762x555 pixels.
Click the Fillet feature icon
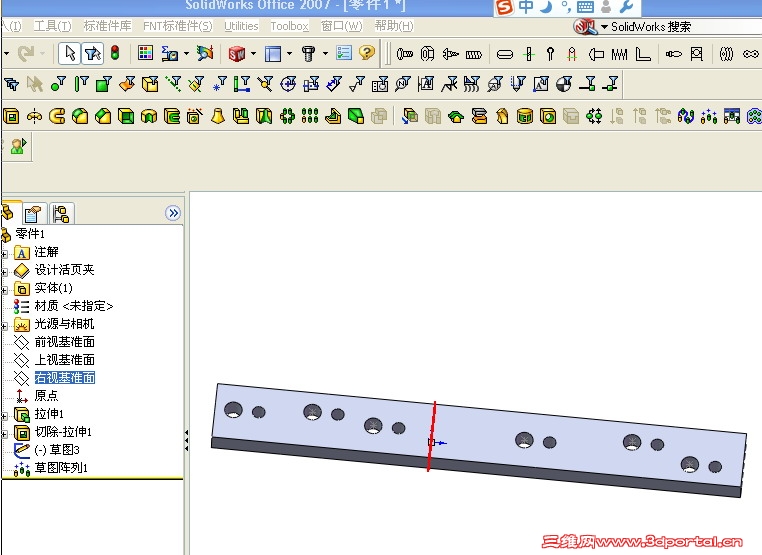tap(80, 116)
